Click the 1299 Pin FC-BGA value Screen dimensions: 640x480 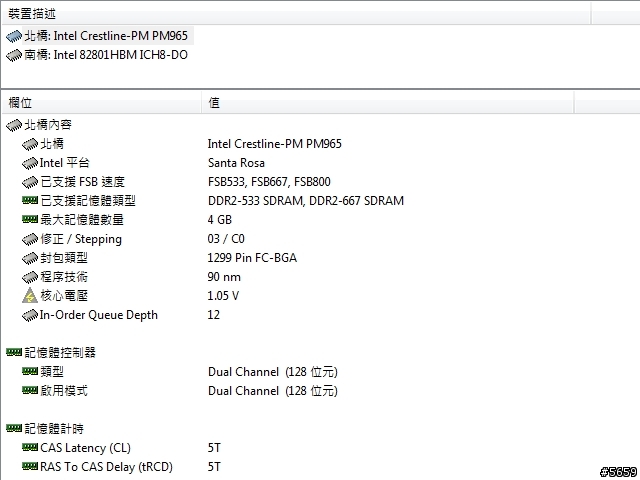(252, 258)
